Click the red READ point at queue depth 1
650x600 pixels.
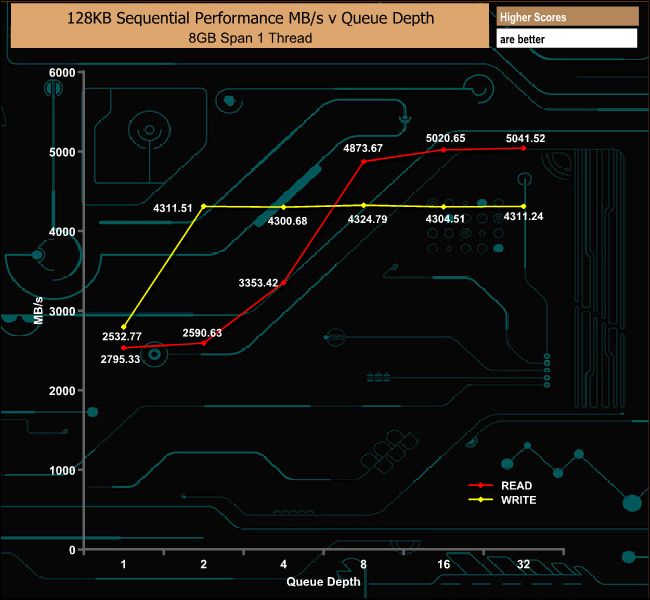pyautogui.click(x=124, y=348)
